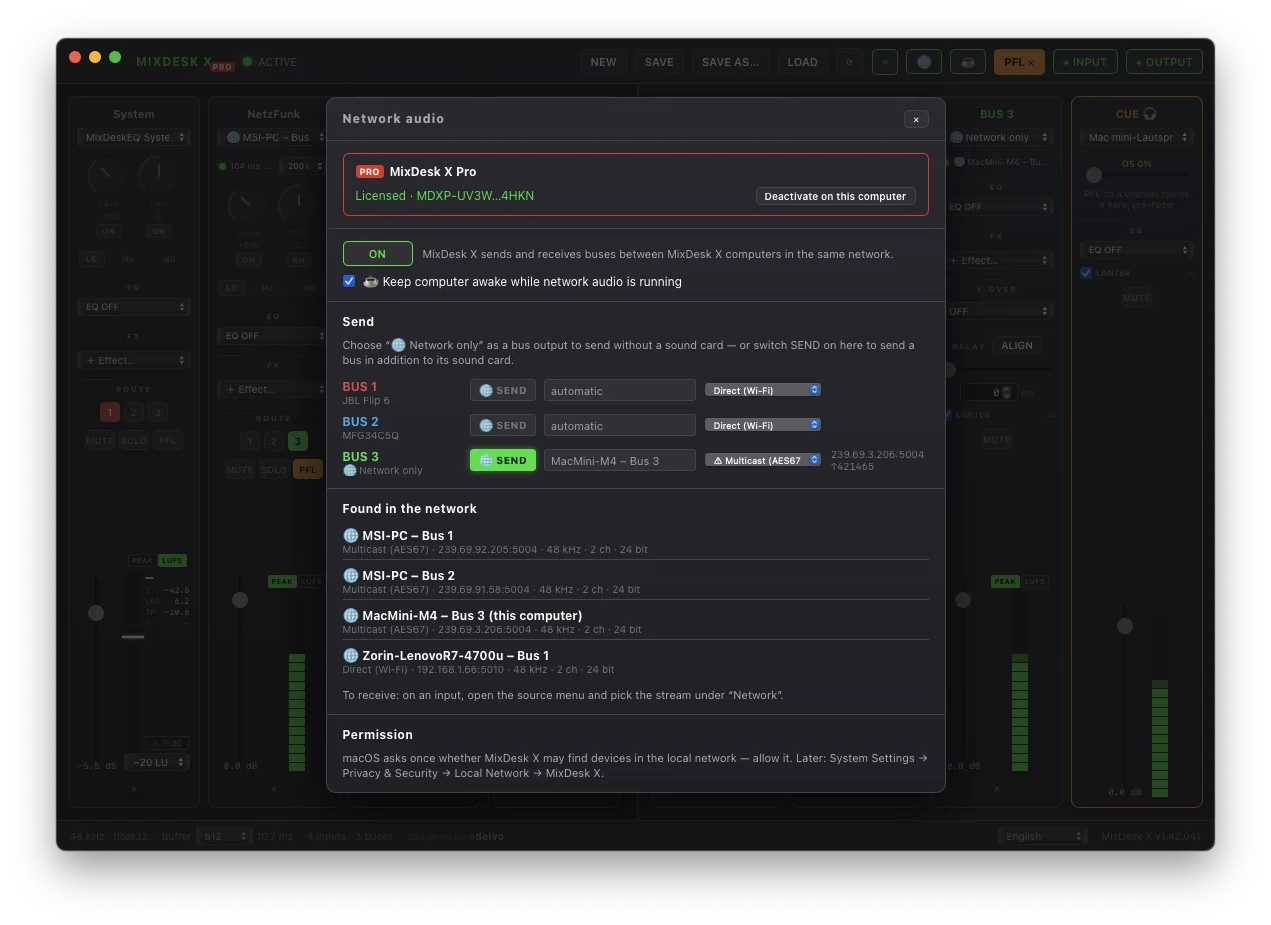Click BUS 2 automatic name field
The height and width of the screenshot is (925, 1271).
(619, 425)
